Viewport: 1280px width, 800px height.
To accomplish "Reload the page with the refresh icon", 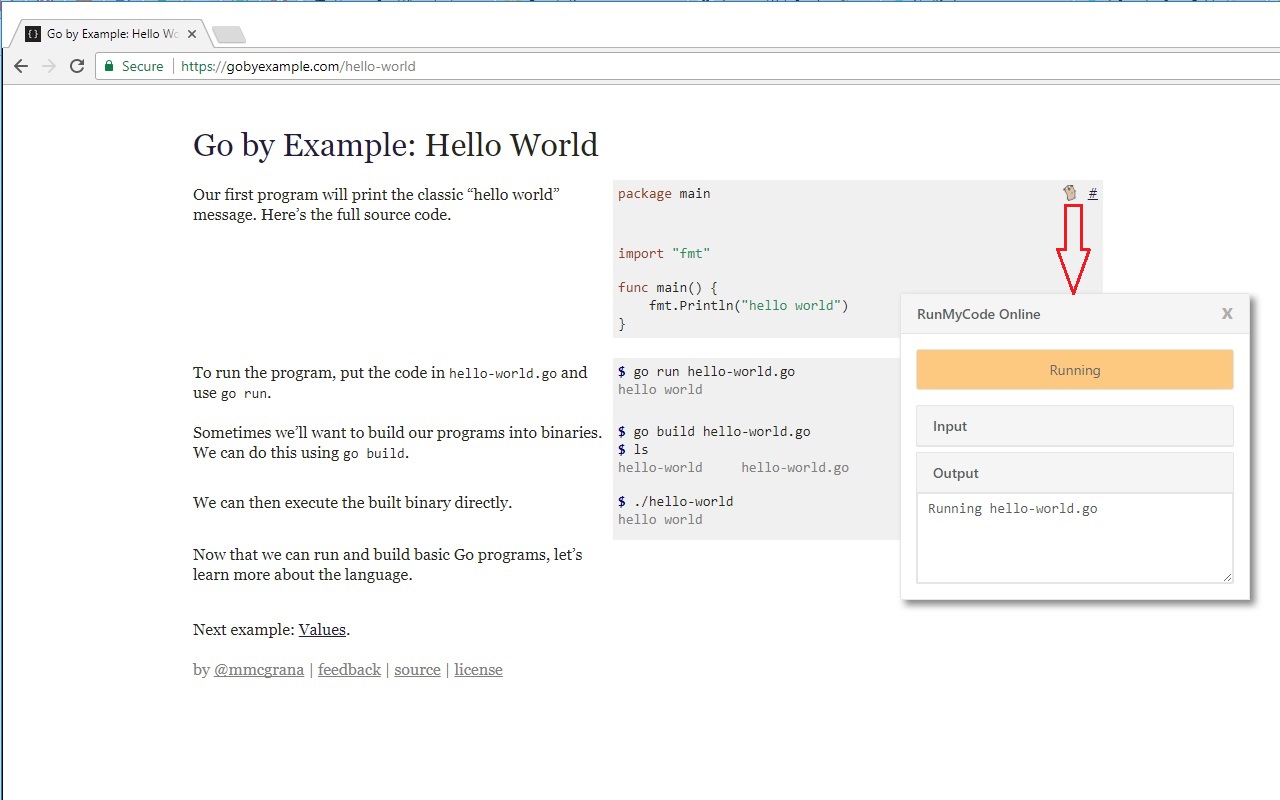I will pos(77,66).
